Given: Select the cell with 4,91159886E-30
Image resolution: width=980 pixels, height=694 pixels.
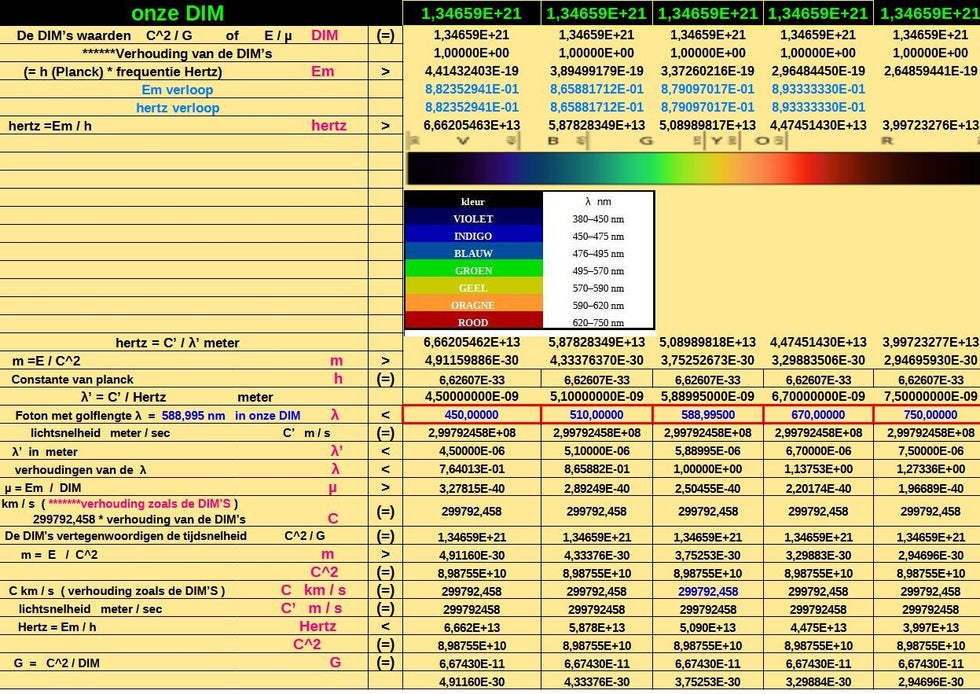Looking at the screenshot, I should pyautogui.click(x=472, y=360).
